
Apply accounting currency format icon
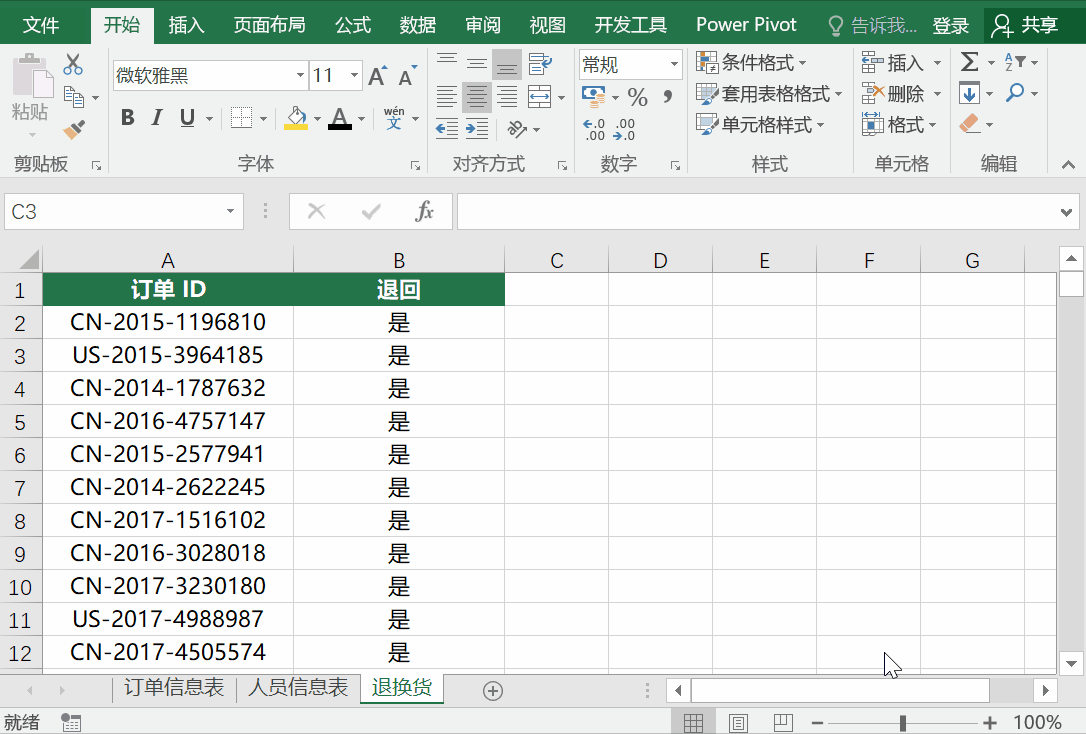[594, 96]
